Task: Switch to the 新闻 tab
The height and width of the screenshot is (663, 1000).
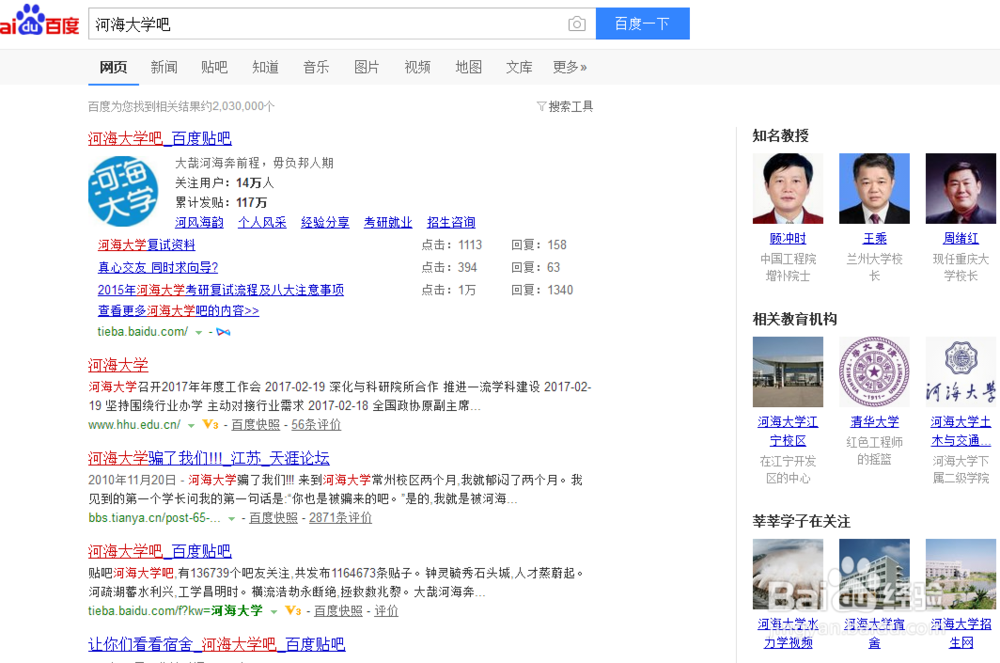Action: click(x=164, y=67)
